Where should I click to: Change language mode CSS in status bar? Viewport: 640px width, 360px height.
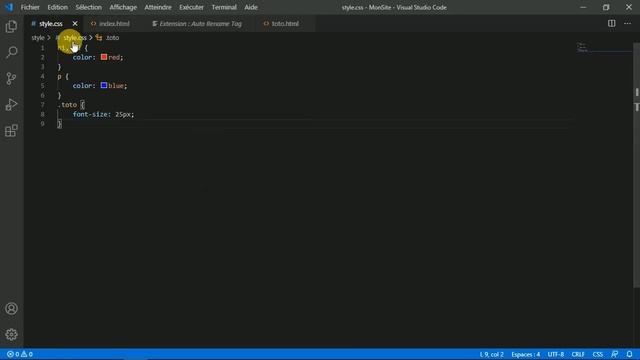click(x=598, y=354)
